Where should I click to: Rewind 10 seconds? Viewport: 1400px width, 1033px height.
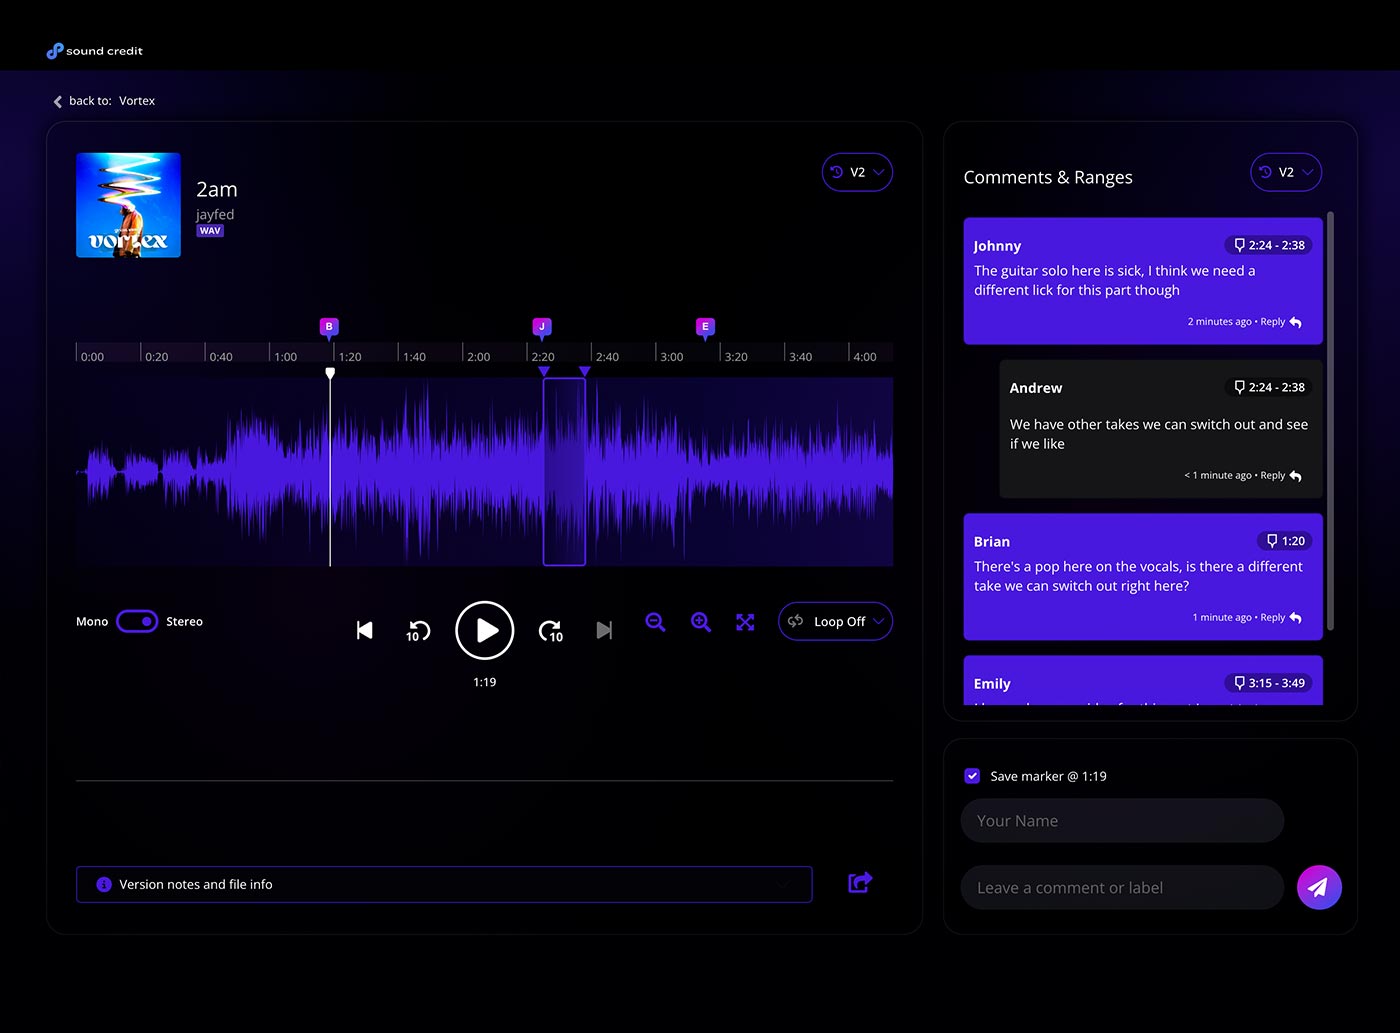(x=418, y=631)
